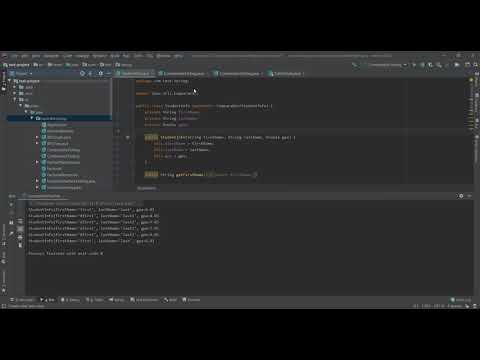Click the Debug bug icon in main toolbar
This screenshot has height=360, width=480.
pos(423,65)
